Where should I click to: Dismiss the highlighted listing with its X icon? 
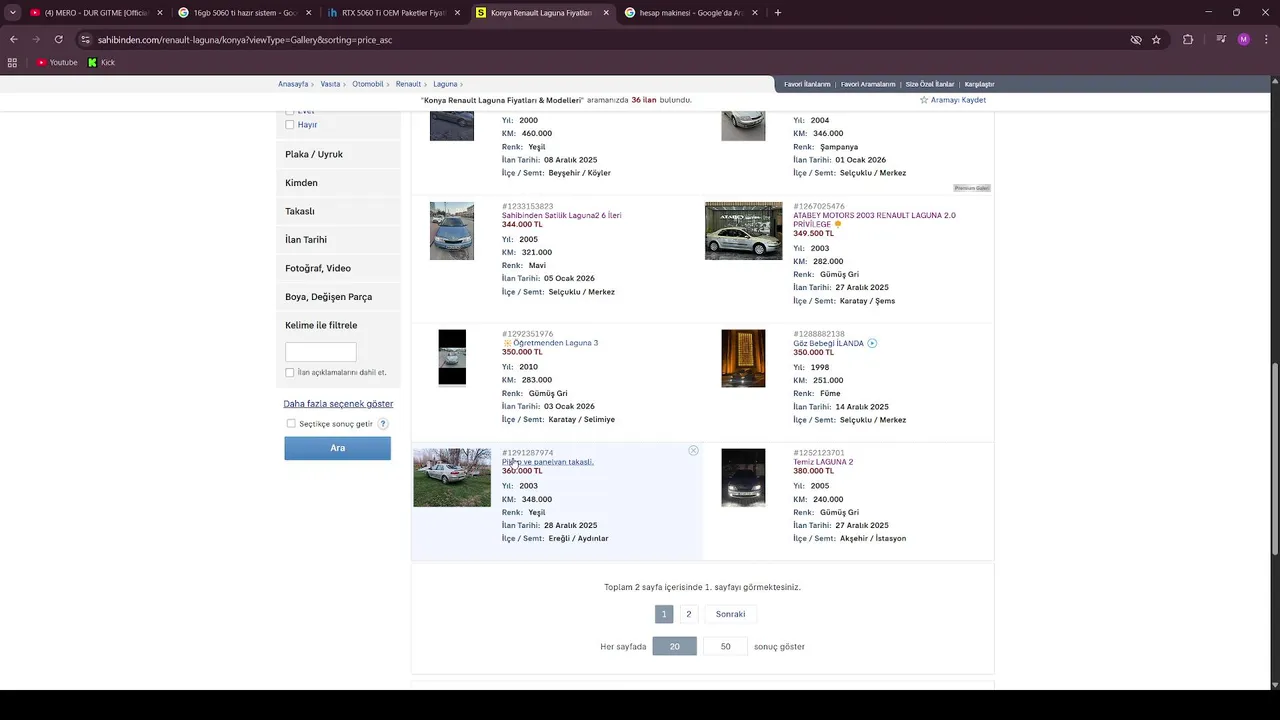[x=693, y=451]
